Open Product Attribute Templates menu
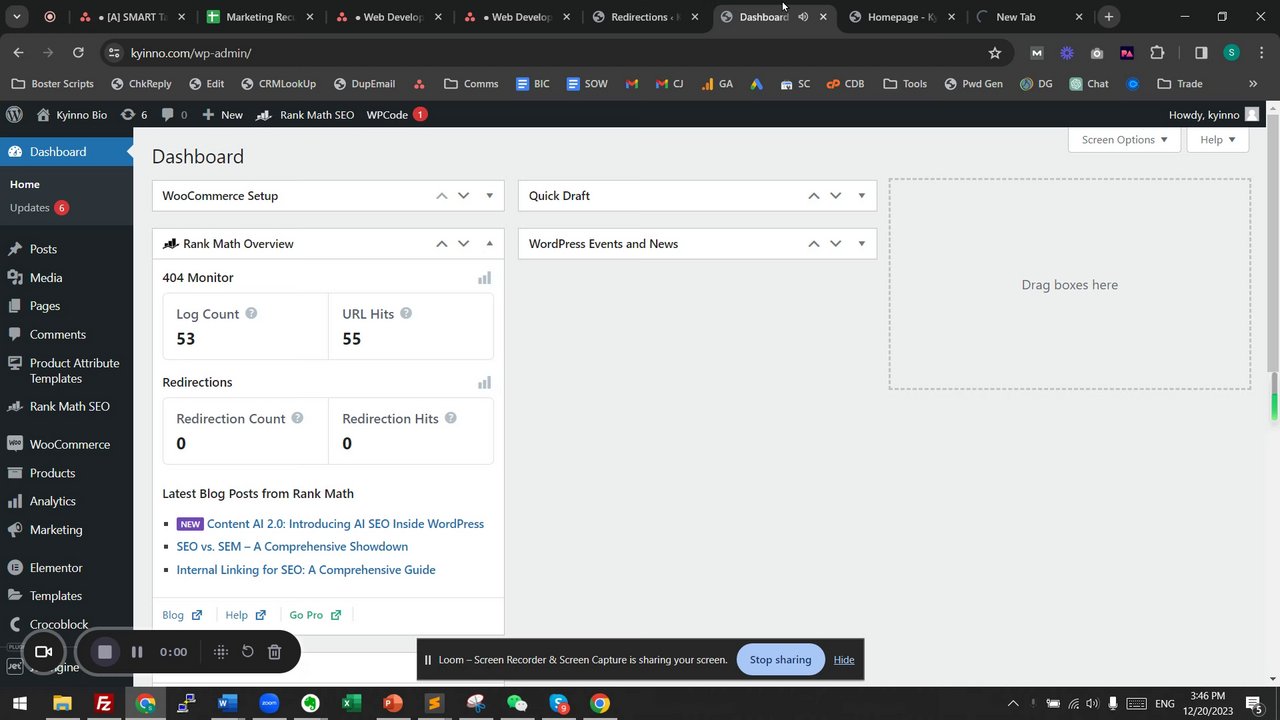 pyautogui.click(x=74, y=371)
